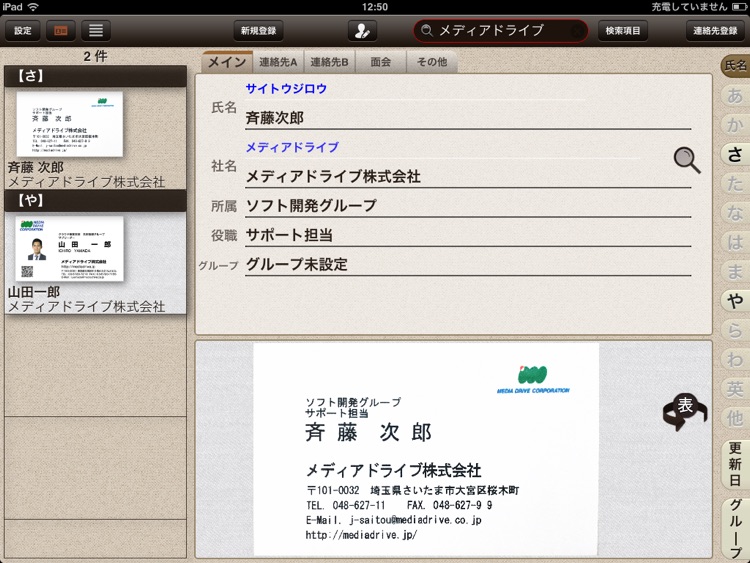
Task: Tap the 12:50 clock in status bar
Action: [x=375, y=7]
